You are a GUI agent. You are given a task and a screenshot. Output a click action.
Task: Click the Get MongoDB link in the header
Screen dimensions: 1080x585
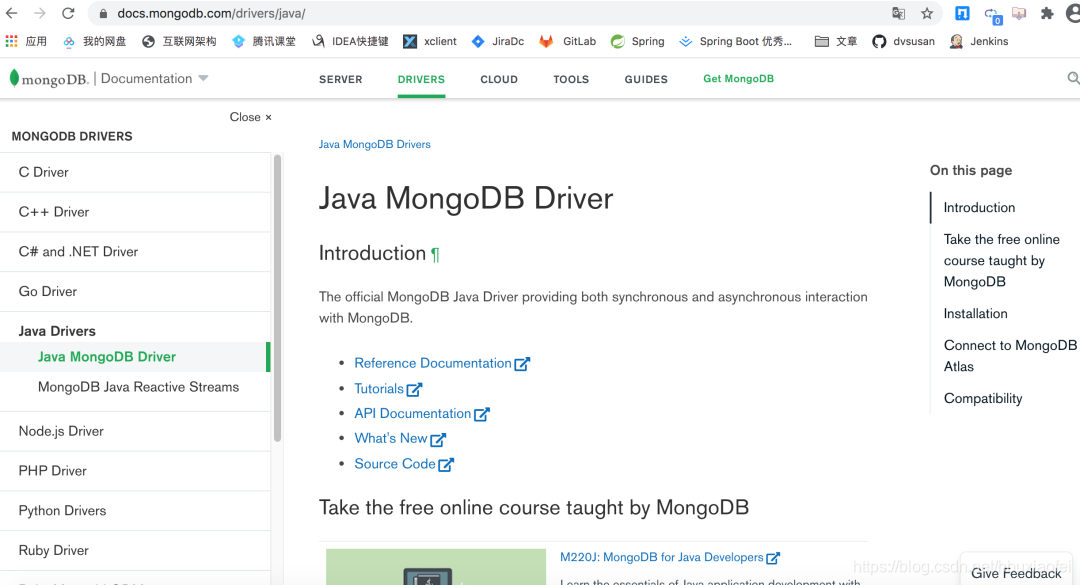coord(738,79)
